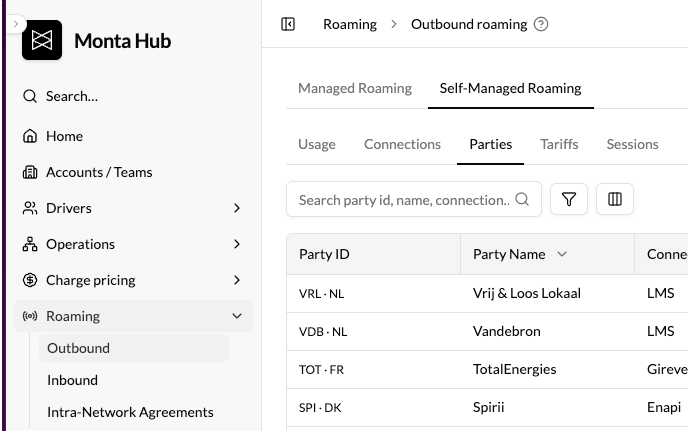Click Vandebron party name
688x431 pixels.
(507, 331)
